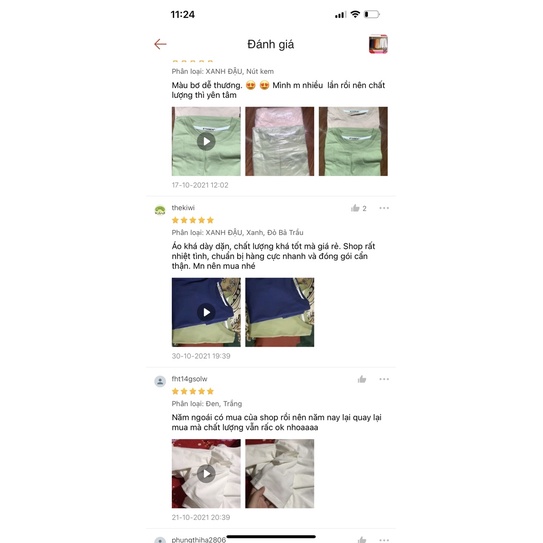The height and width of the screenshot is (543, 543).
Task: Tap the five-star rating on thekiwi's review
Action: click(193, 220)
